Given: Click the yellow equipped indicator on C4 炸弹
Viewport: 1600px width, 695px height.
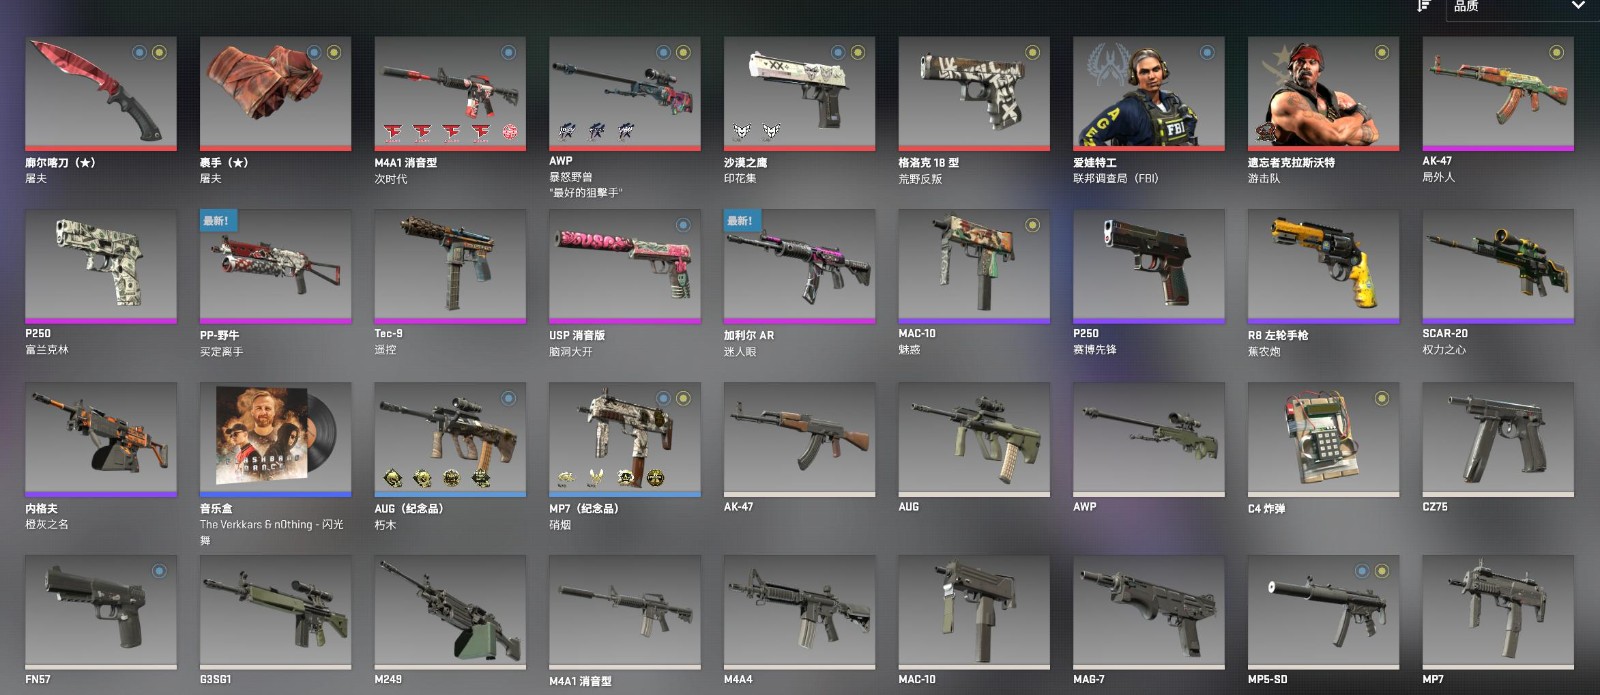Looking at the screenshot, I should pyautogui.click(x=1381, y=398).
